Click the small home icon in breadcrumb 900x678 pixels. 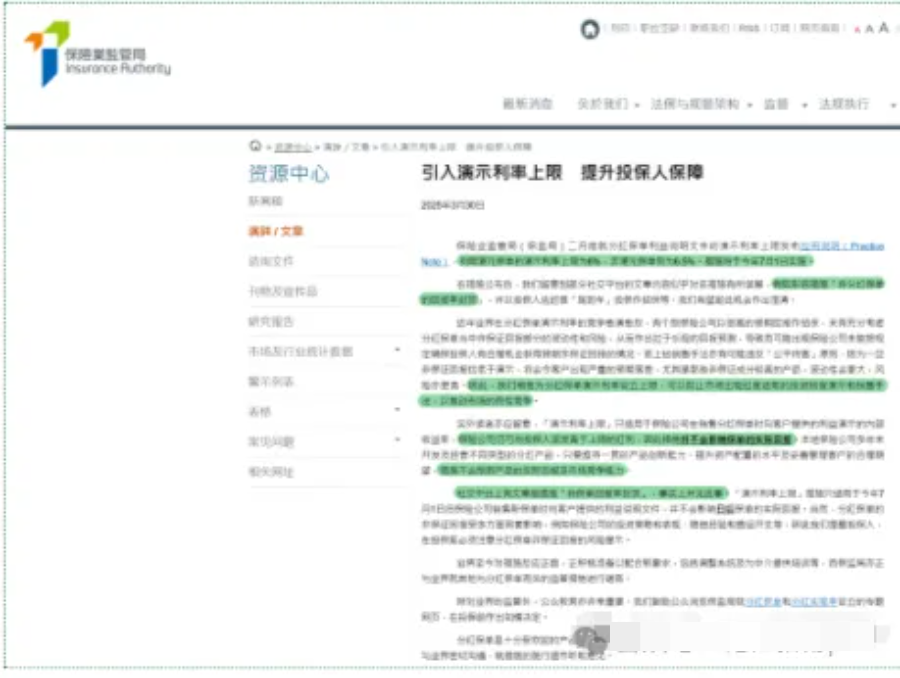coord(256,146)
